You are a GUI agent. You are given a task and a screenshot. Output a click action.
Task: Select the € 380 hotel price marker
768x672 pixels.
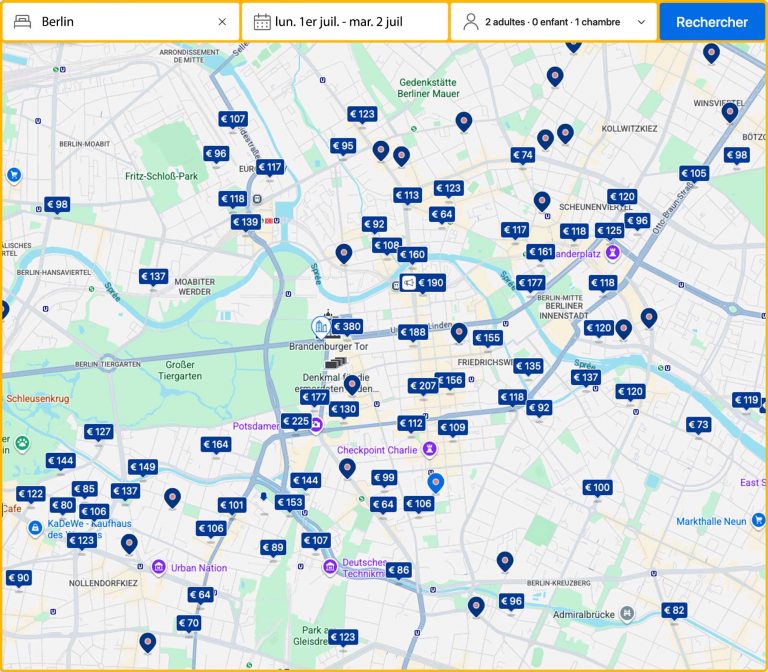[x=347, y=326]
